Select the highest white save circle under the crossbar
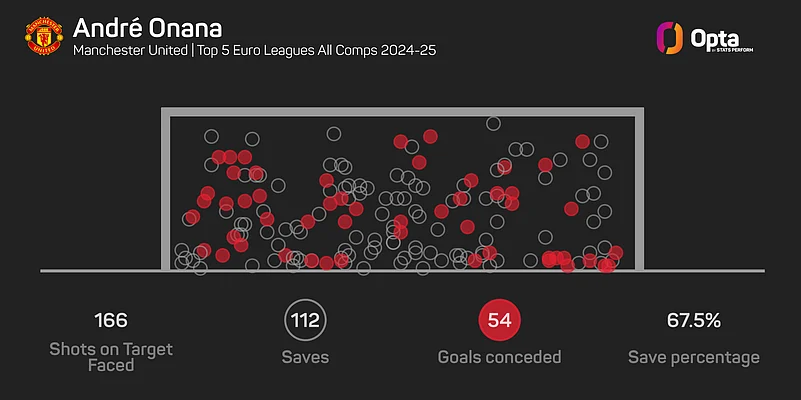 [x=493, y=124]
